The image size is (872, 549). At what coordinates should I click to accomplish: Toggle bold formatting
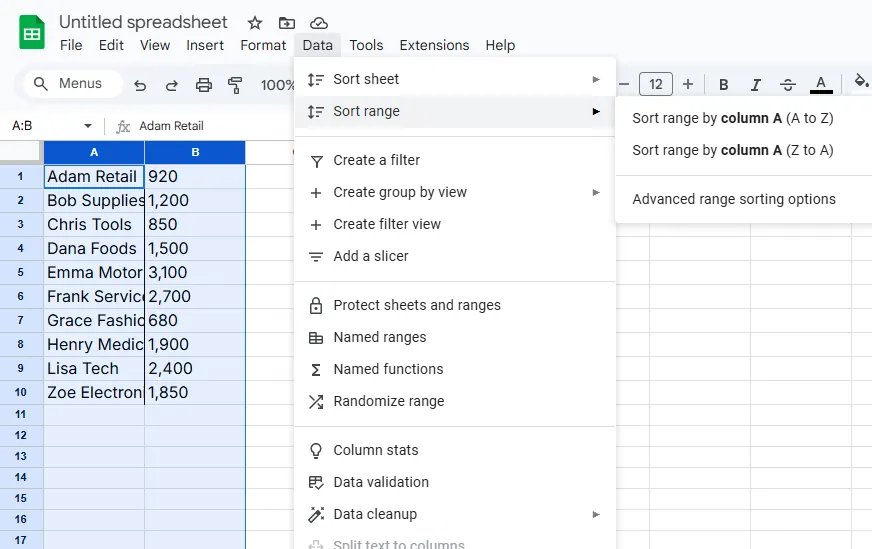click(x=724, y=85)
